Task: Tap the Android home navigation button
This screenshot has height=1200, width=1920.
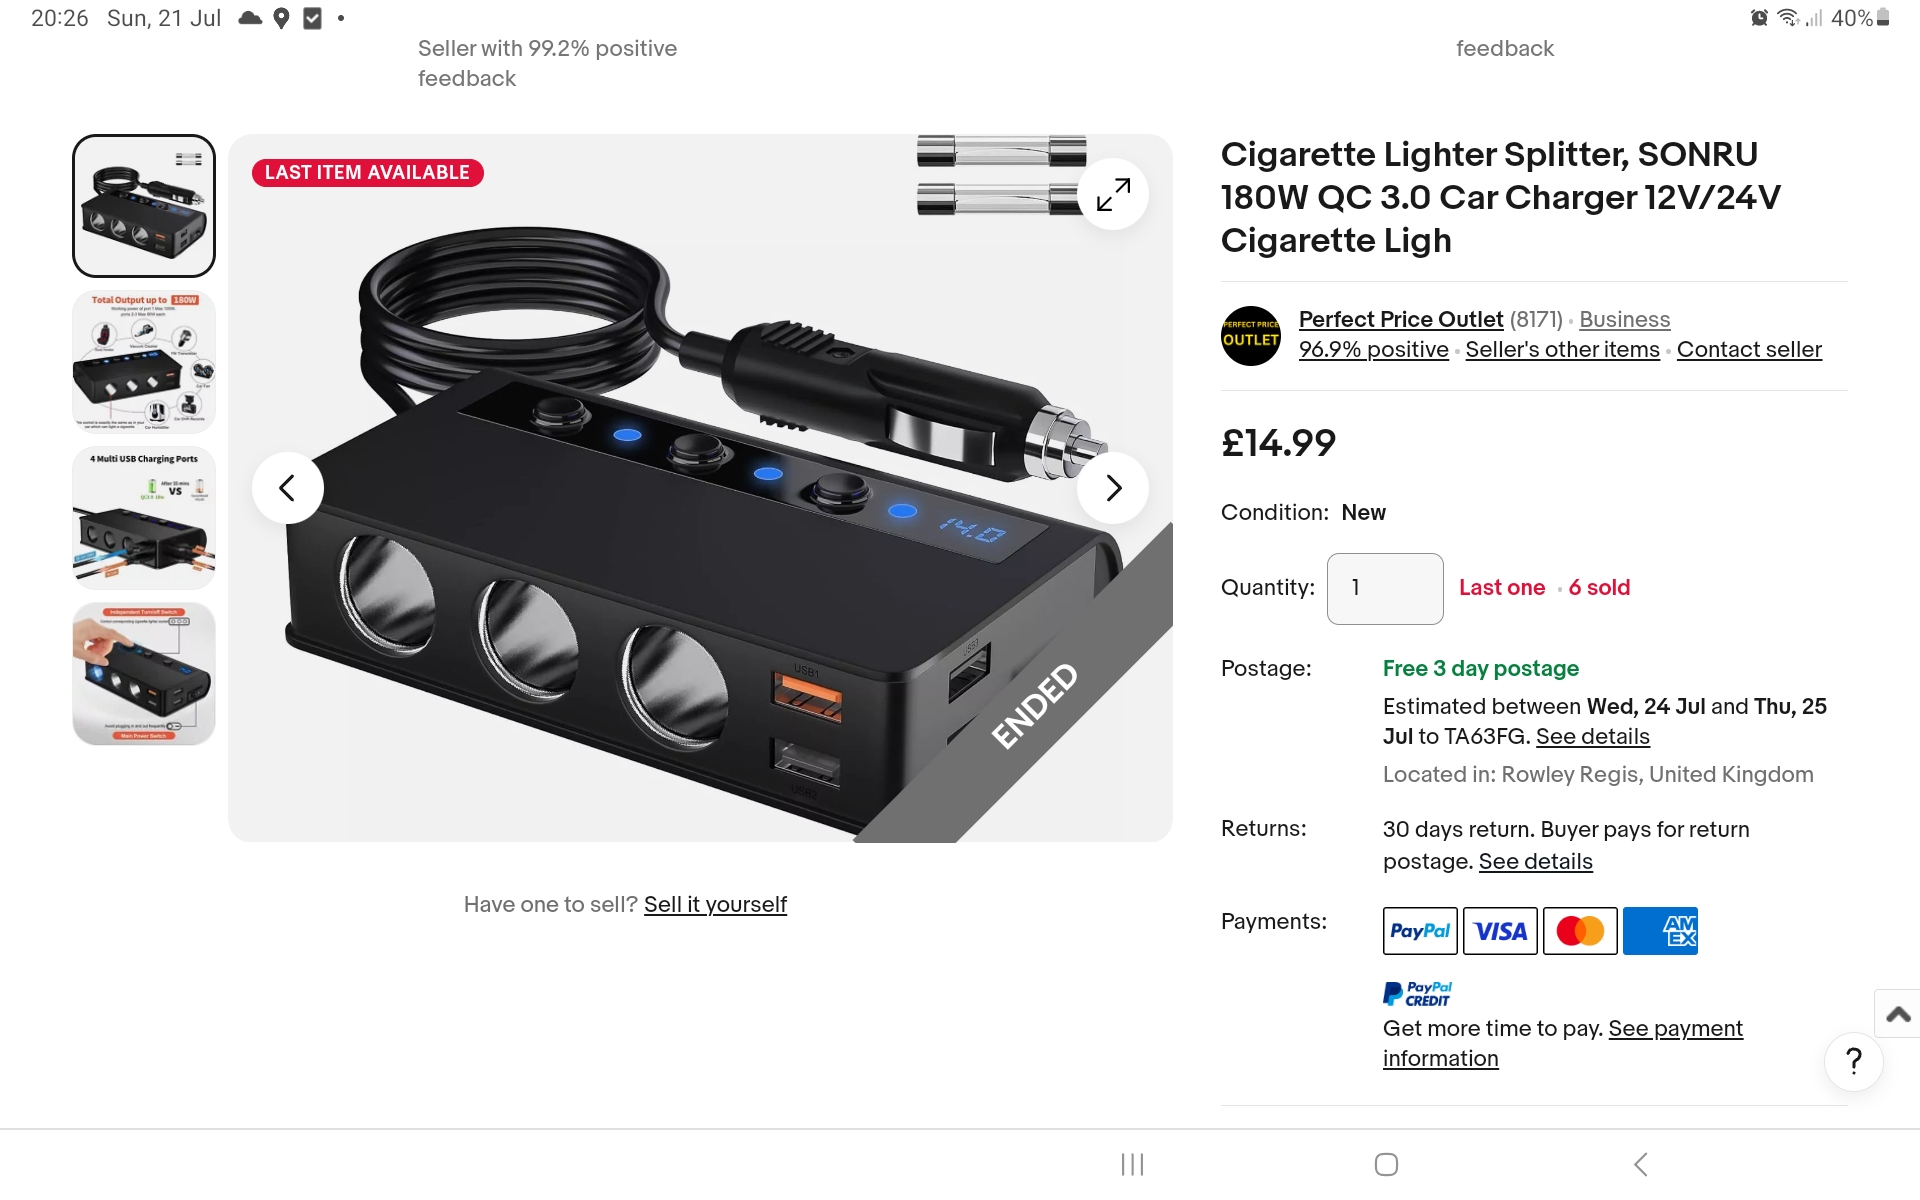Action: (1386, 1164)
